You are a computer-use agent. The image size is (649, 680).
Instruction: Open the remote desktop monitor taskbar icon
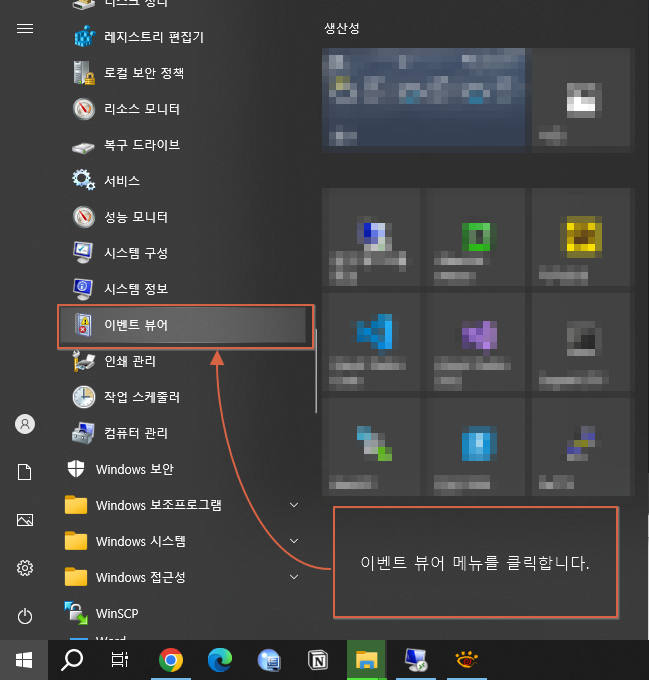click(x=416, y=660)
